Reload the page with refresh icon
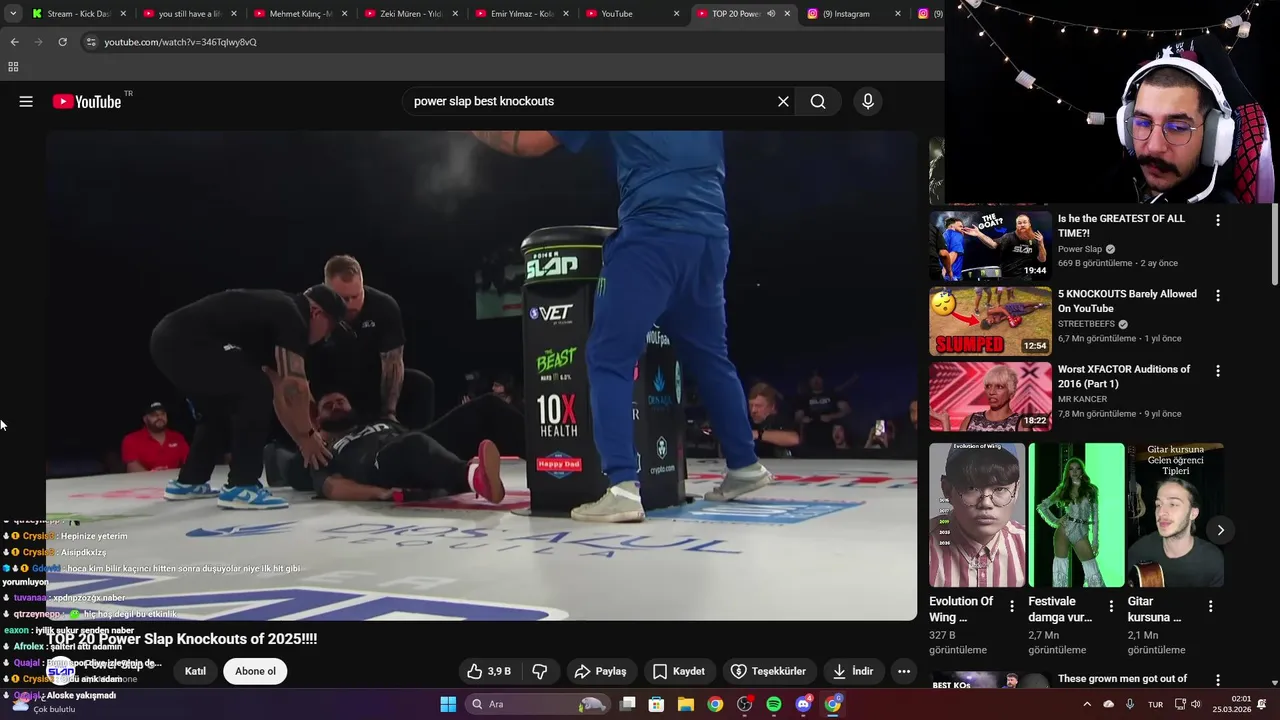 pyautogui.click(x=62, y=42)
